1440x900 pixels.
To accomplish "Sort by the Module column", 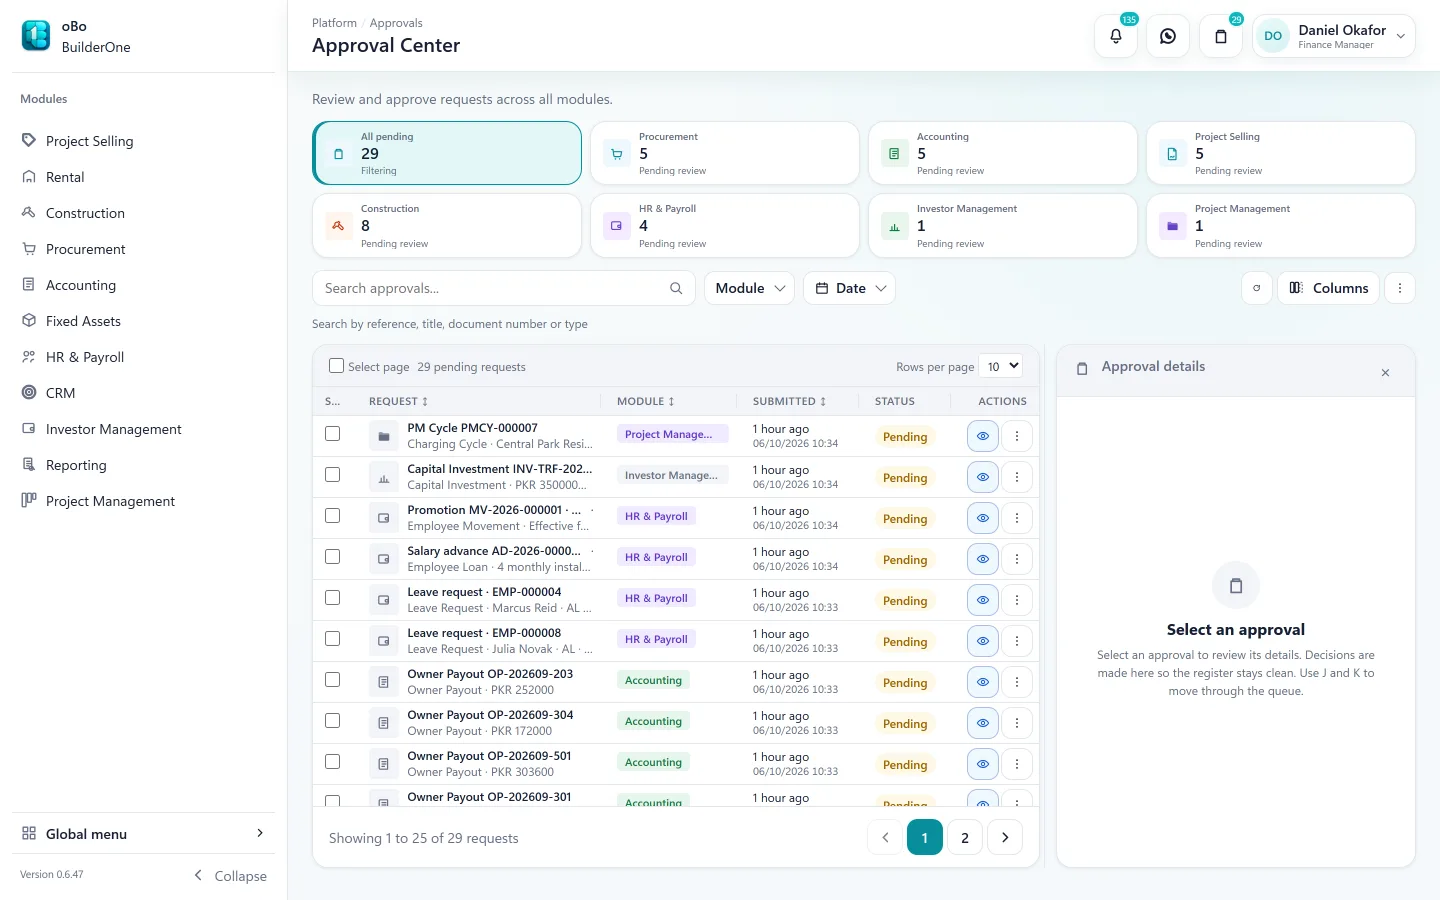I will point(645,401).
